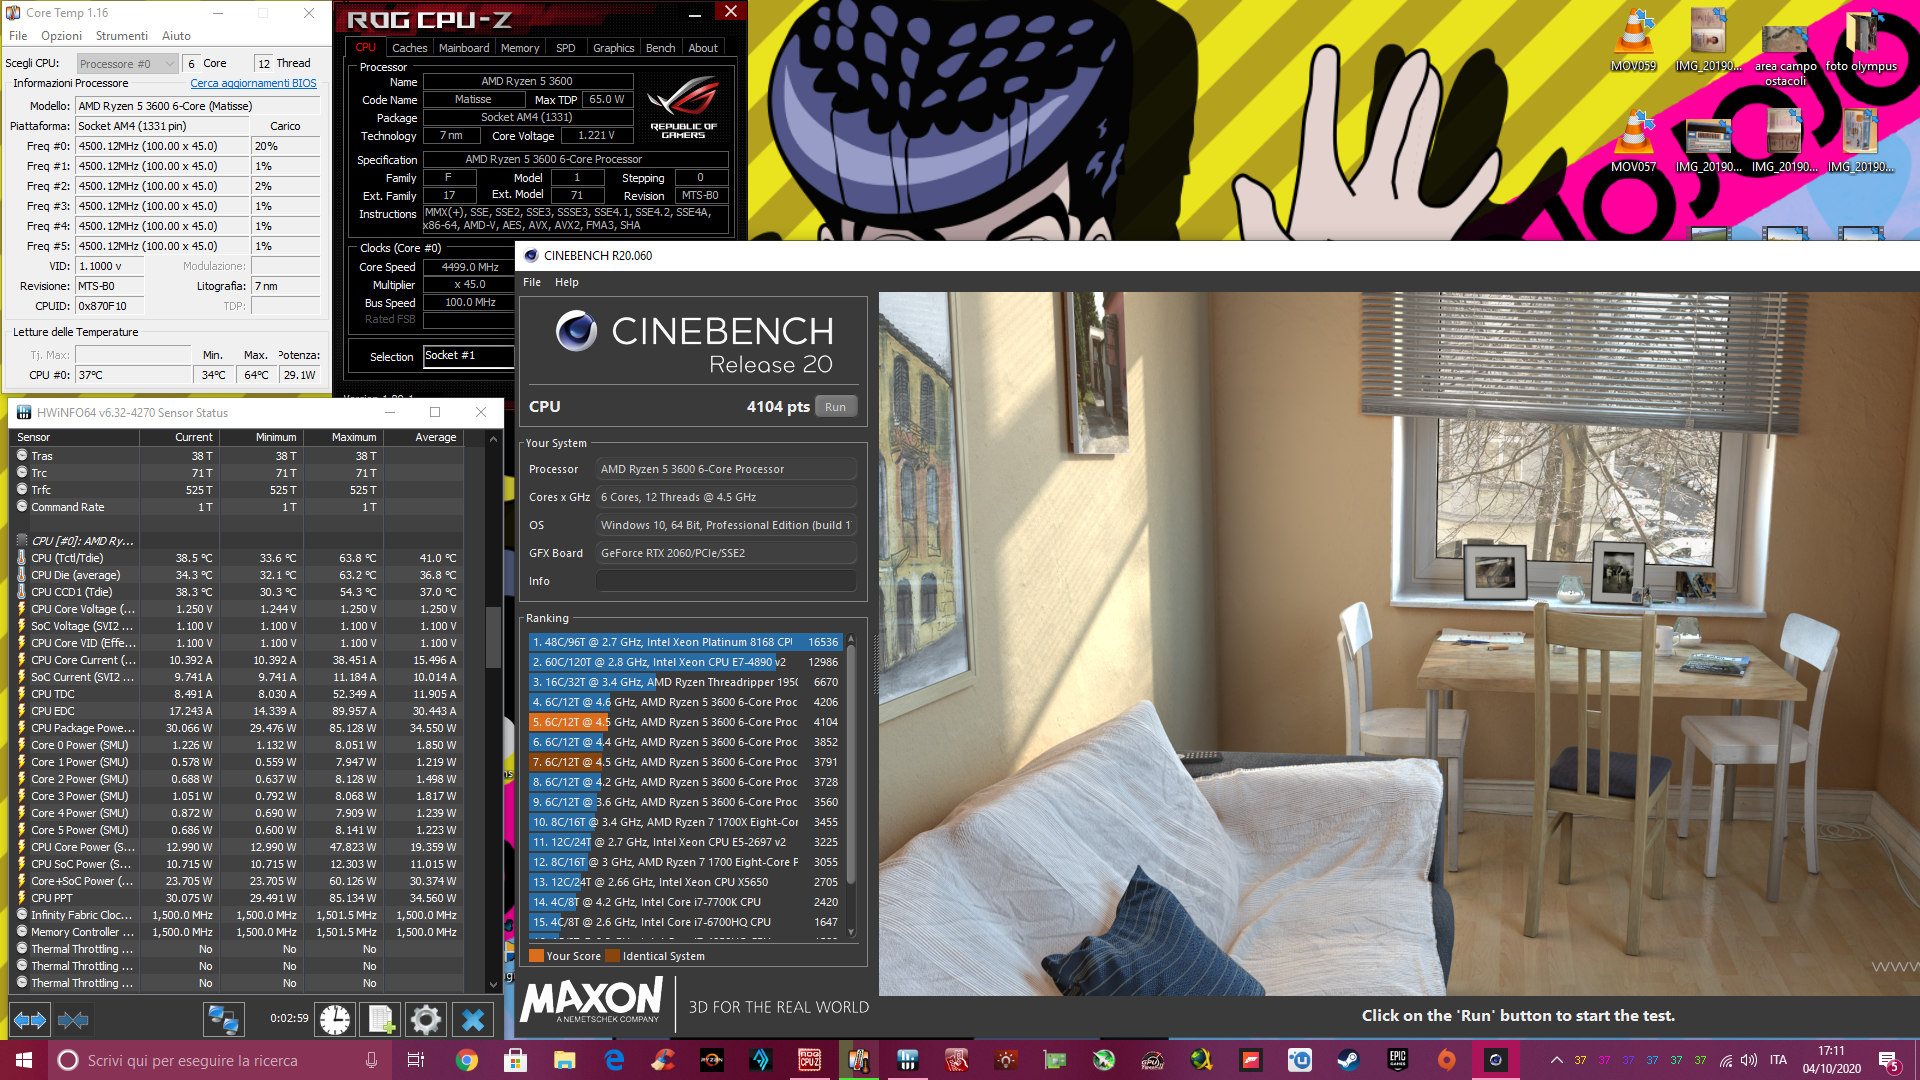Open Core Temp File menu
The width and height of the screenshot is (1920, 1080).
point(18,36)
